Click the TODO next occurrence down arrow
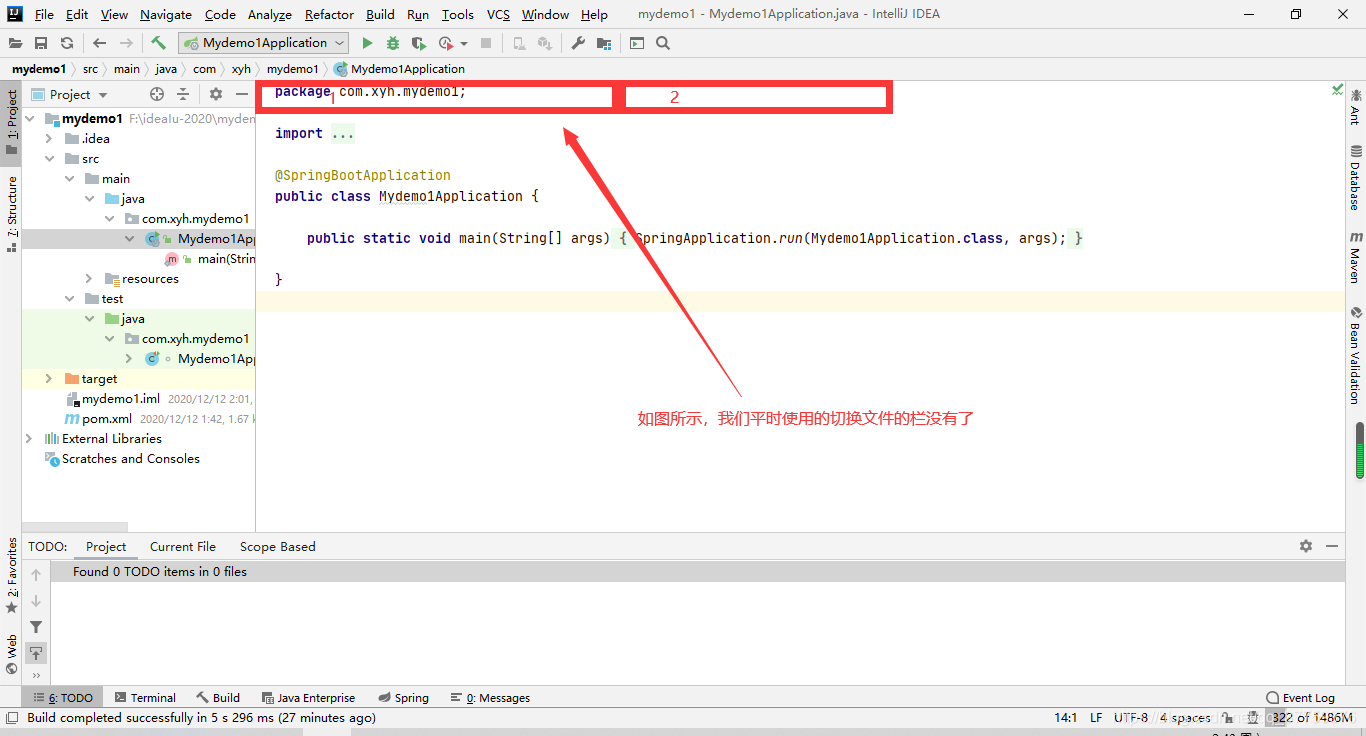The width and height of the screenshot is (1366, 736). (36, 601)
